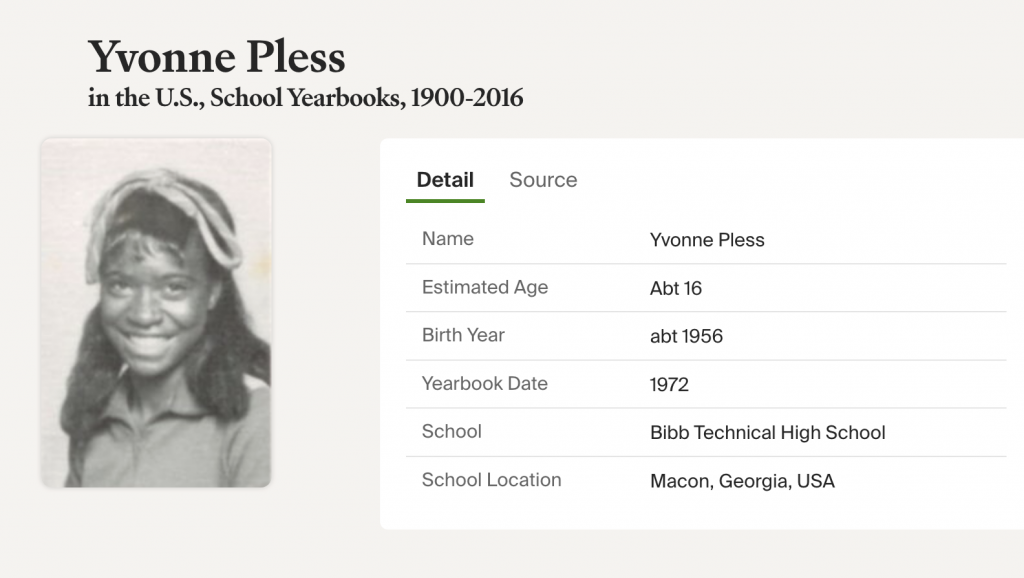1024x578 pixels.
Task: Select the '1972' yearbook date value
Action: pyautogui.click(x=669, y=384)
